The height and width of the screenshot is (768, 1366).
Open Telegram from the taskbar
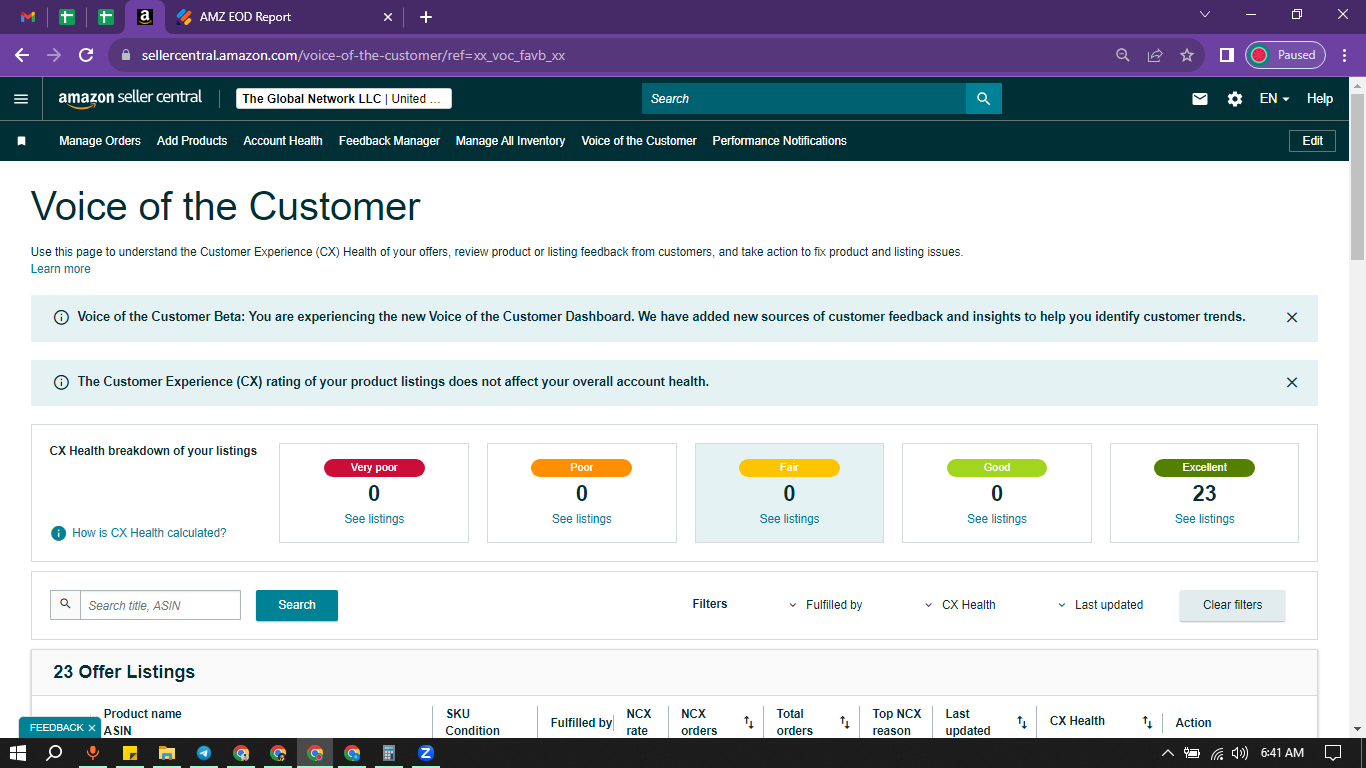(204, 753)
